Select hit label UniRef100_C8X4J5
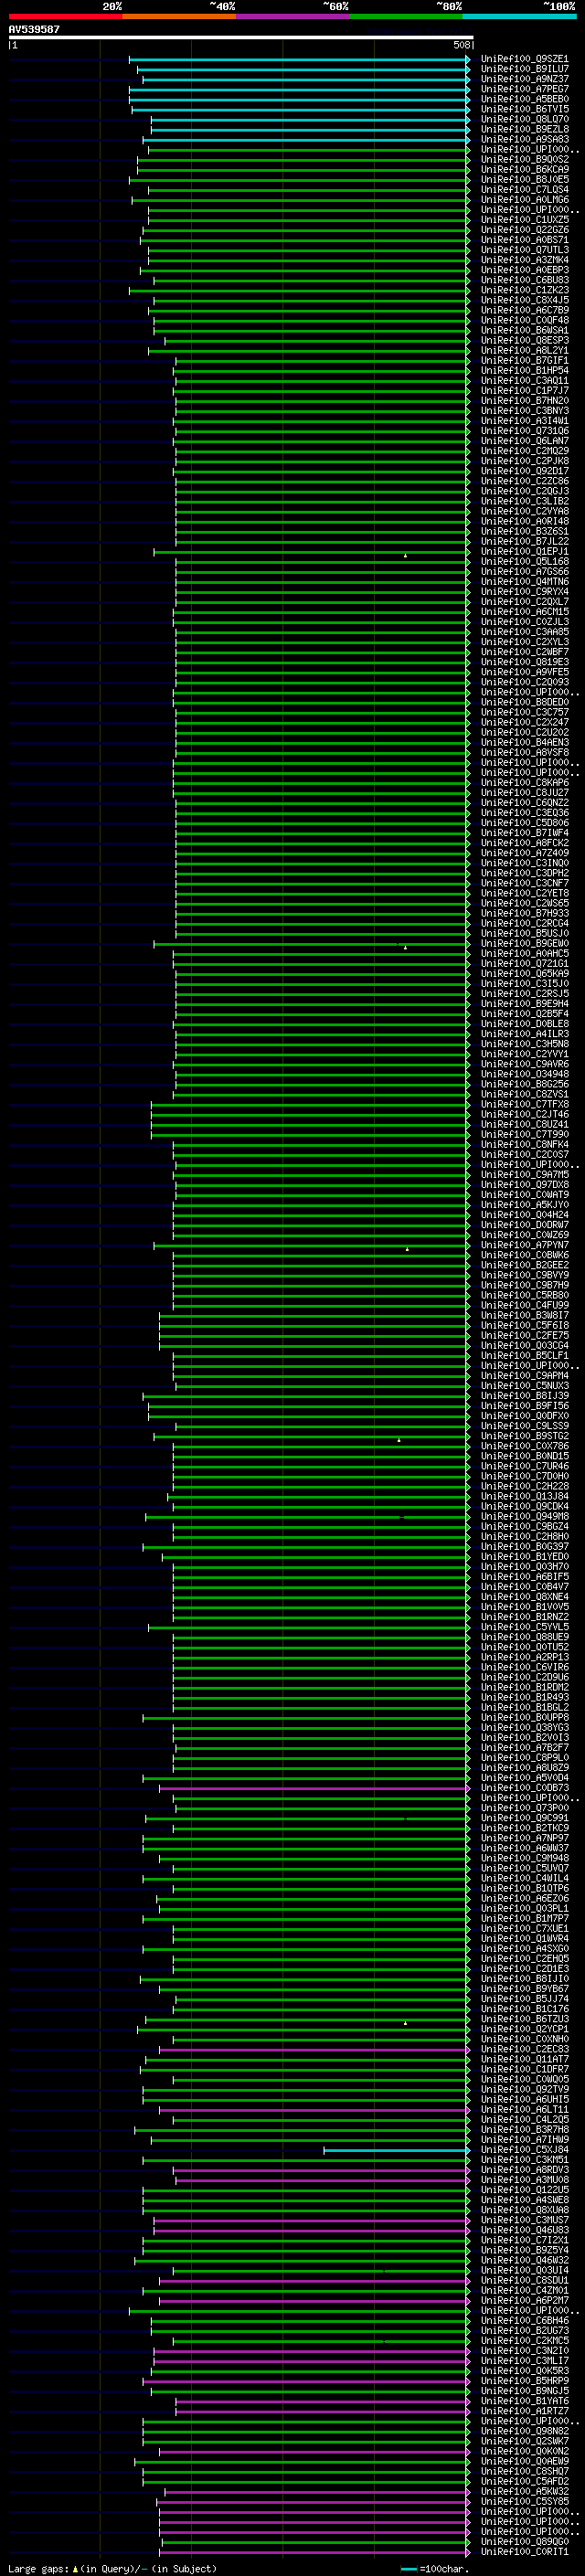Image resolution: width=585 pixels, height=2576 pixels. pos(524,300)
